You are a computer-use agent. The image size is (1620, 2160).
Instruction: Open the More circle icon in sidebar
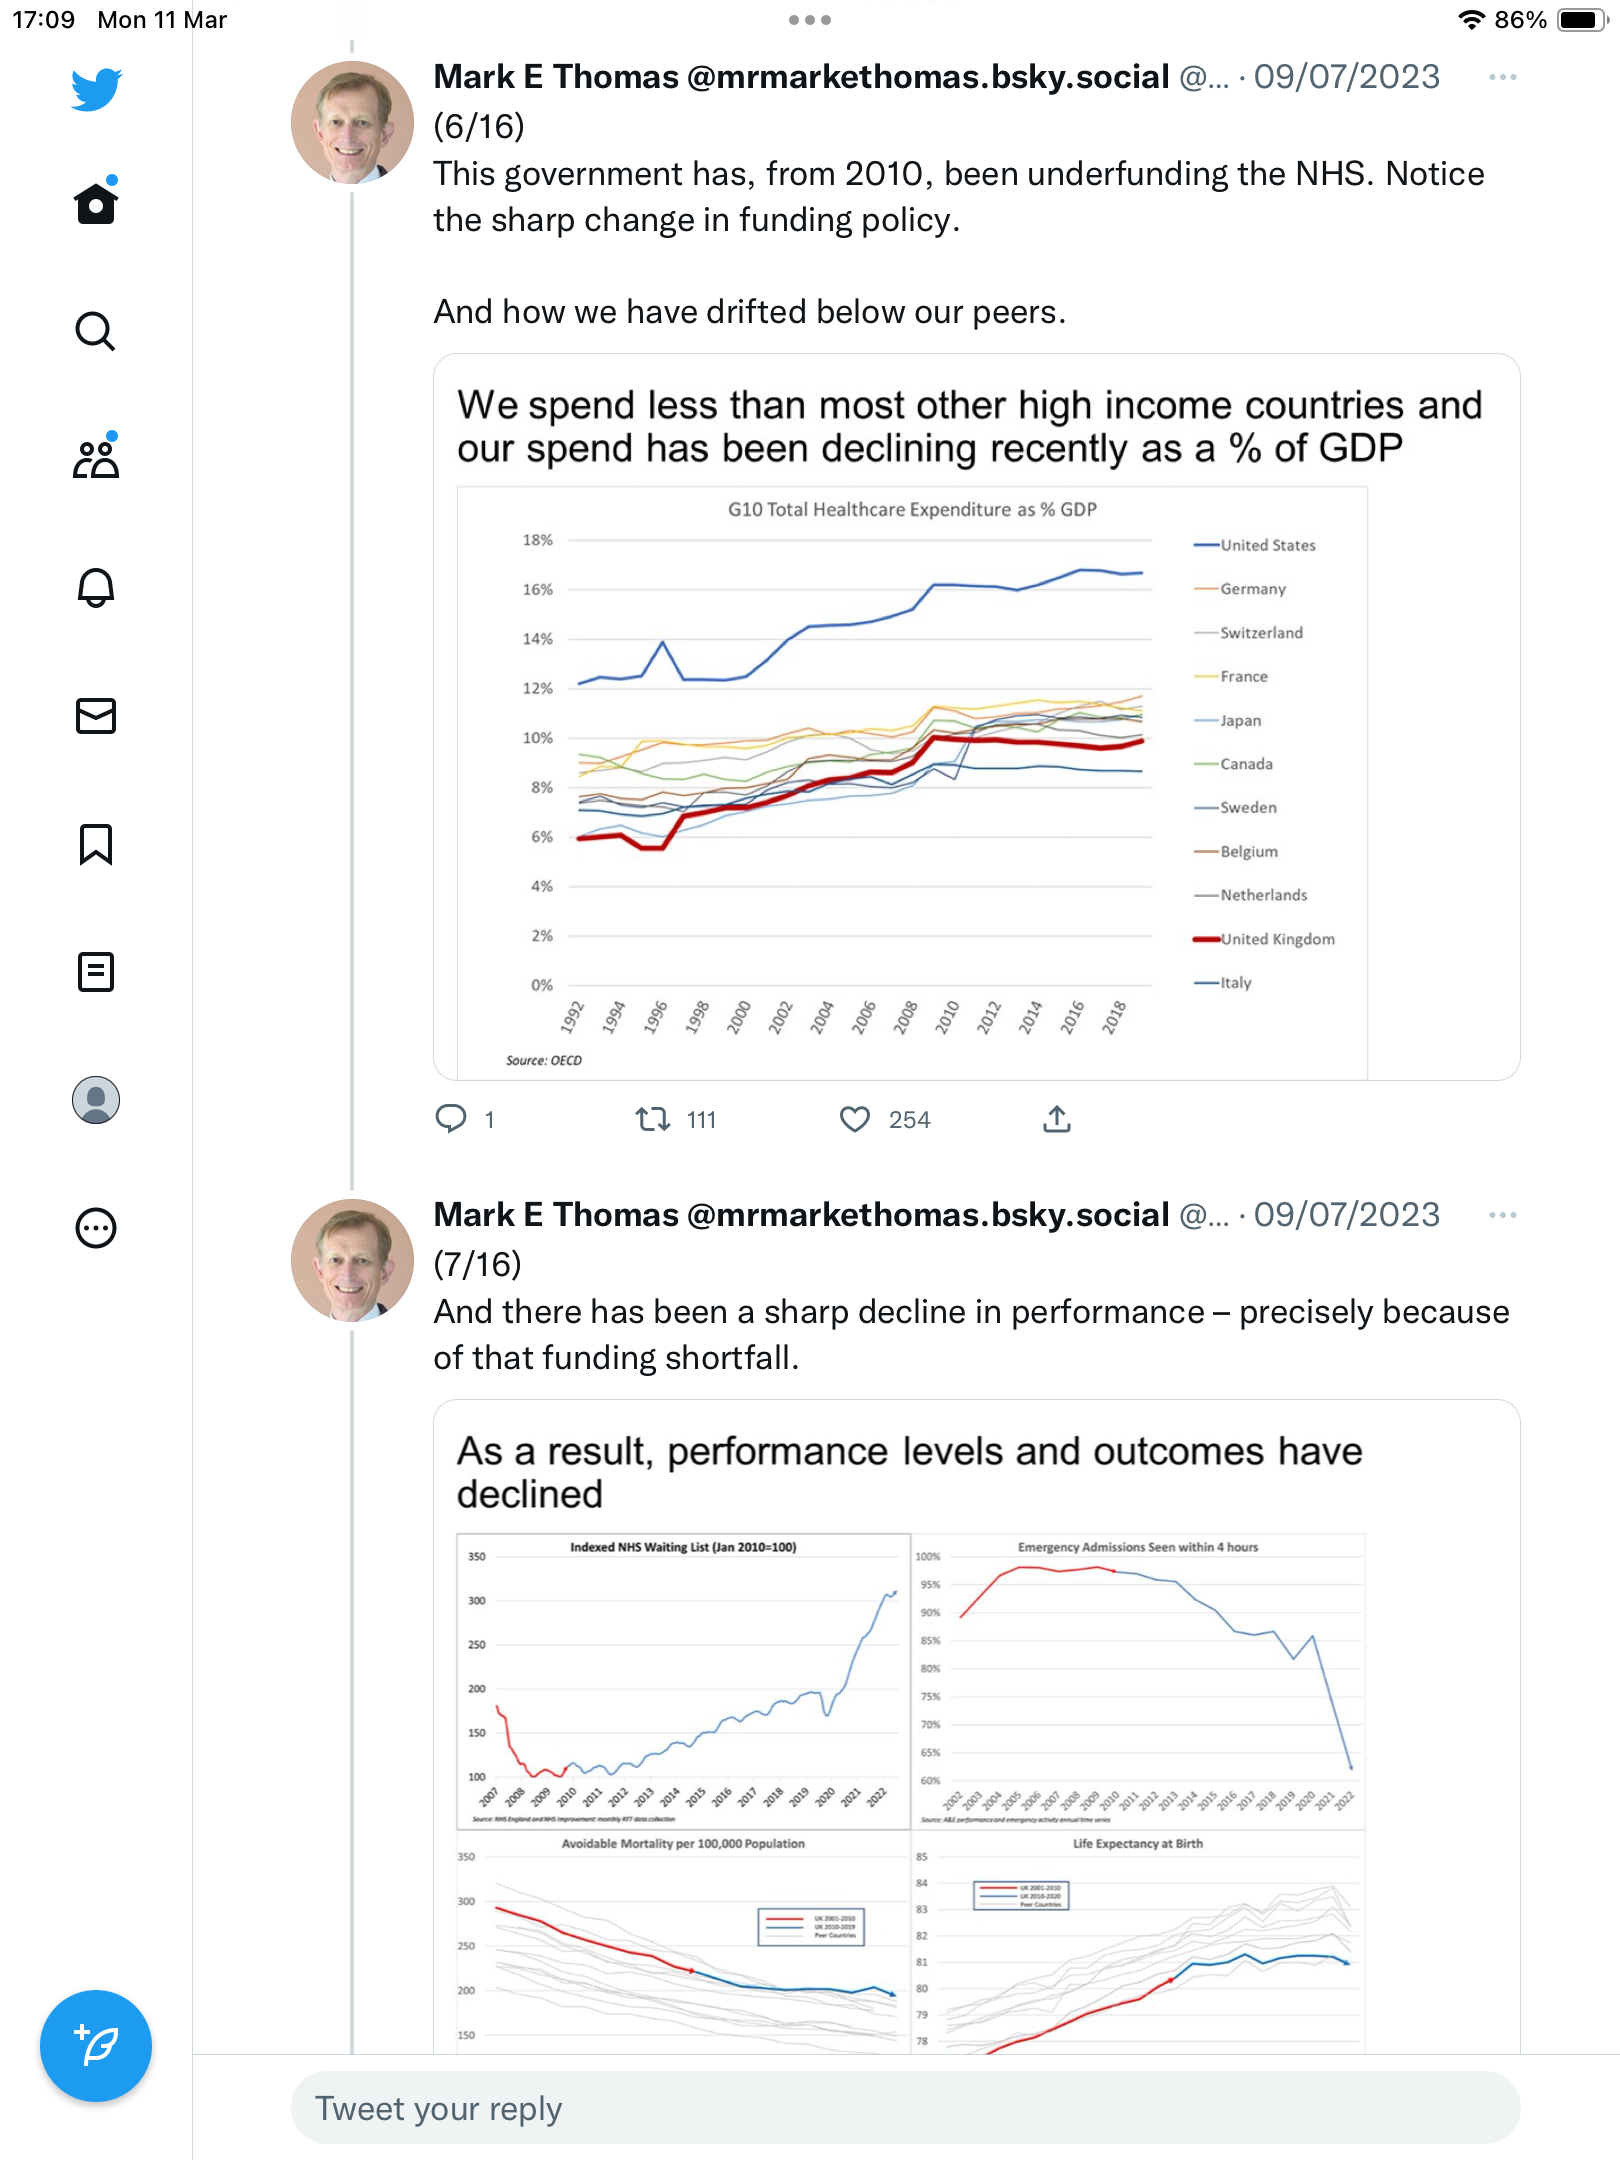tap(96, 1228)
